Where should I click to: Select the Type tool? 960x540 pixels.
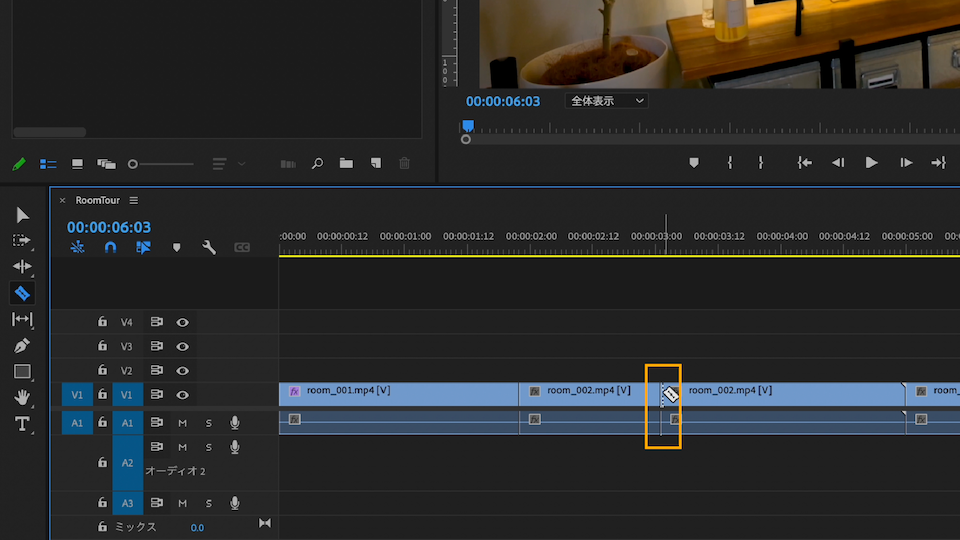(x=22, y=424)
